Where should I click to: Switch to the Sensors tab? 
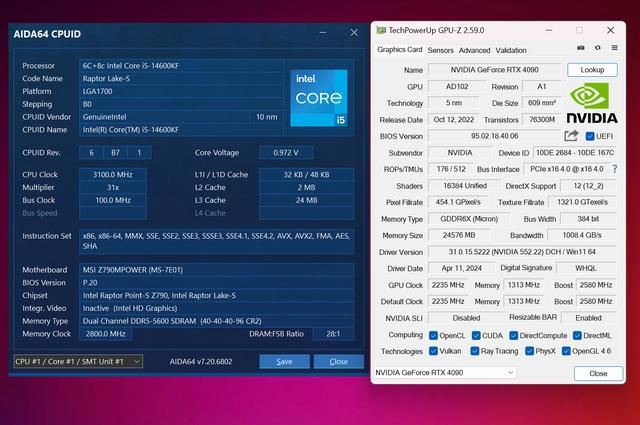click(440, 50)
